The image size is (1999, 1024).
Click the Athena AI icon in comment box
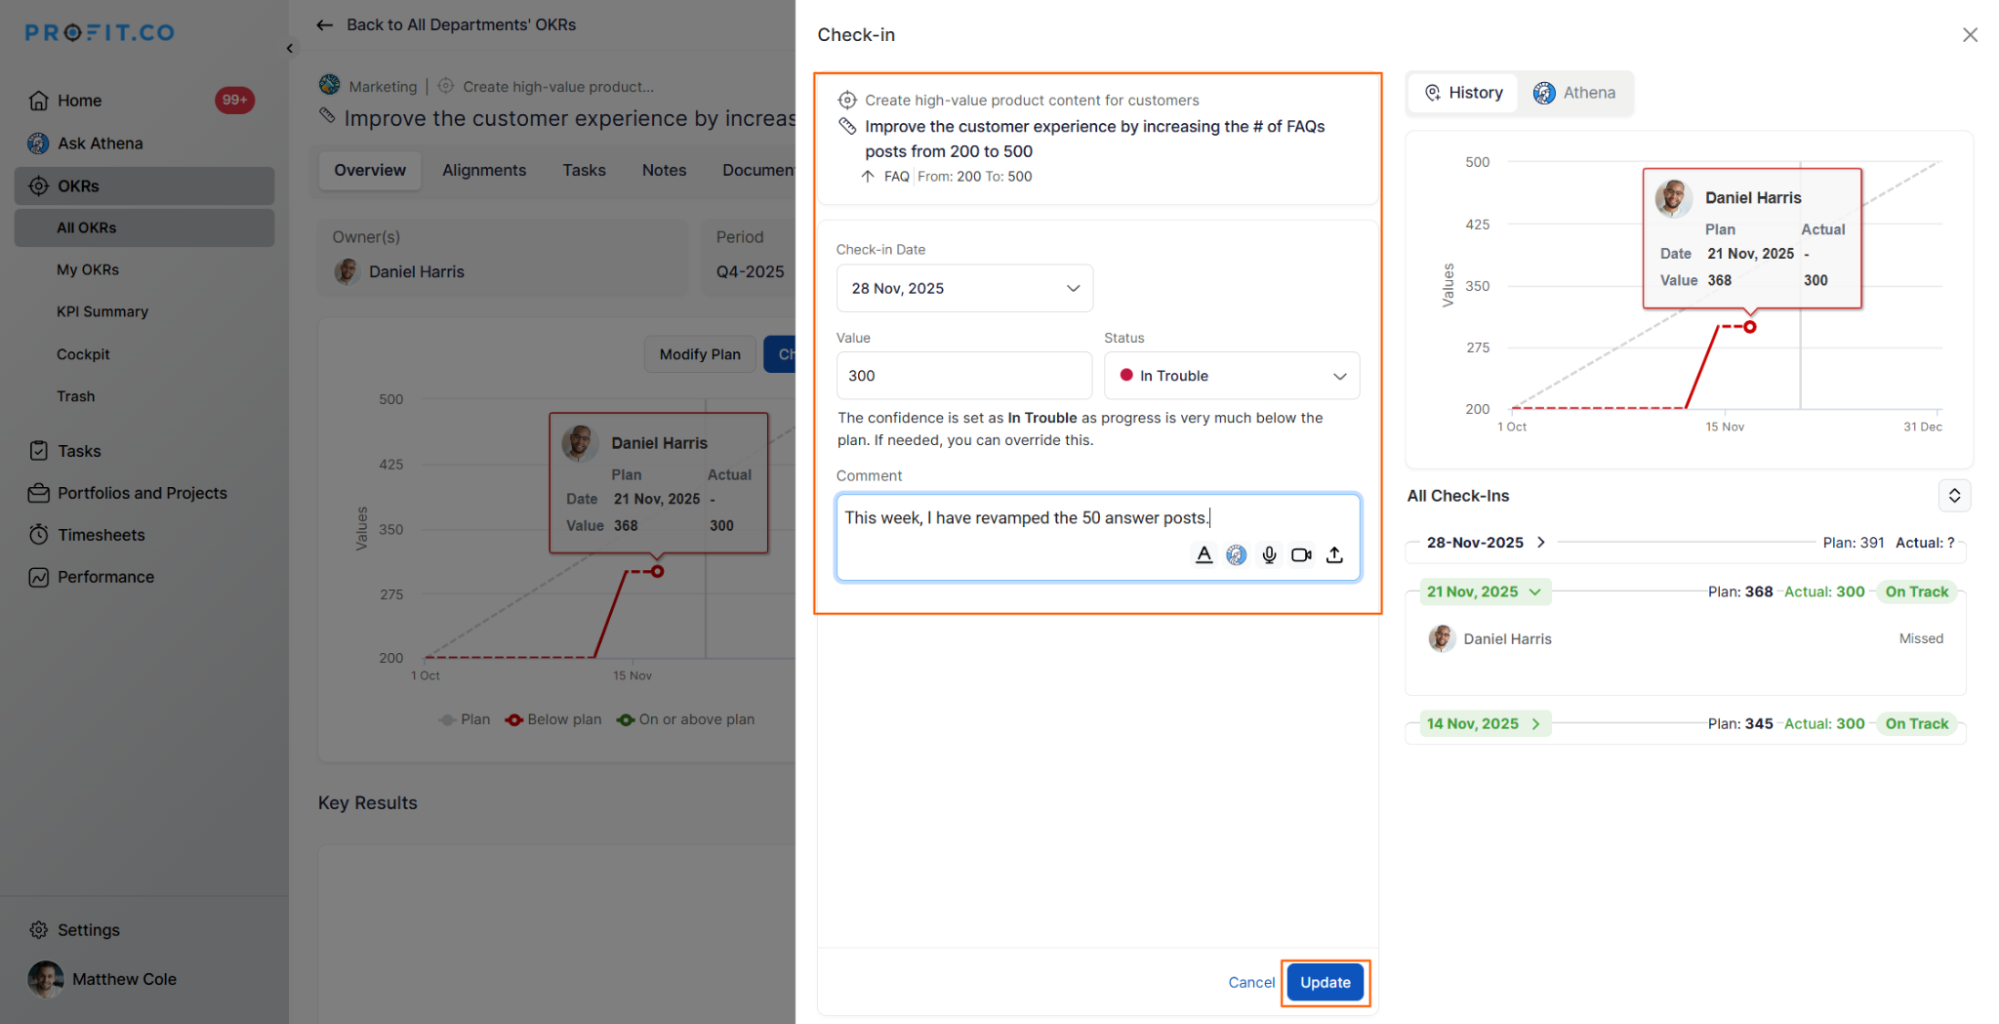coord(1236,555)
